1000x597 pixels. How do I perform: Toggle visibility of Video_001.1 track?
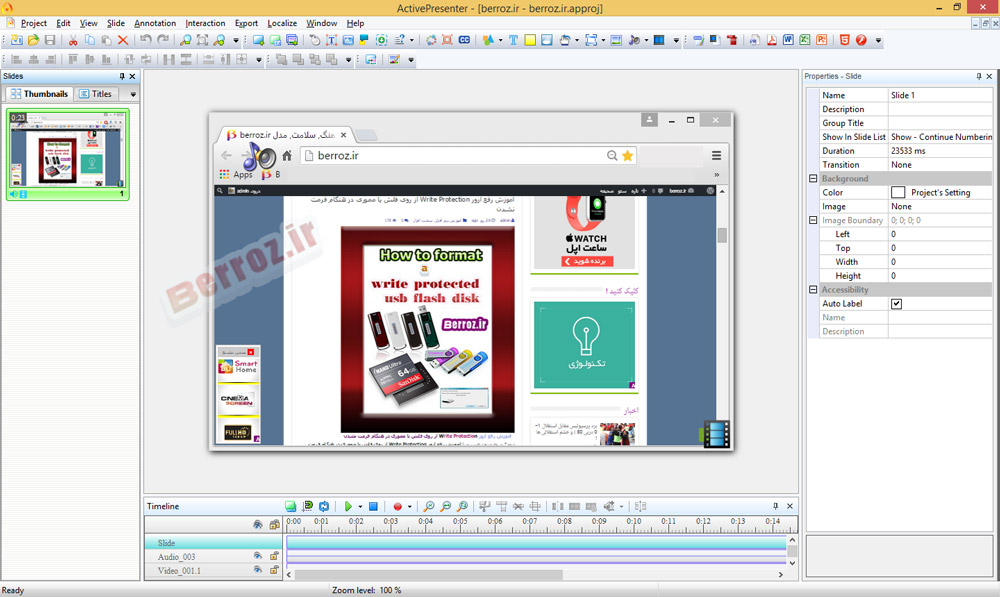258,570
